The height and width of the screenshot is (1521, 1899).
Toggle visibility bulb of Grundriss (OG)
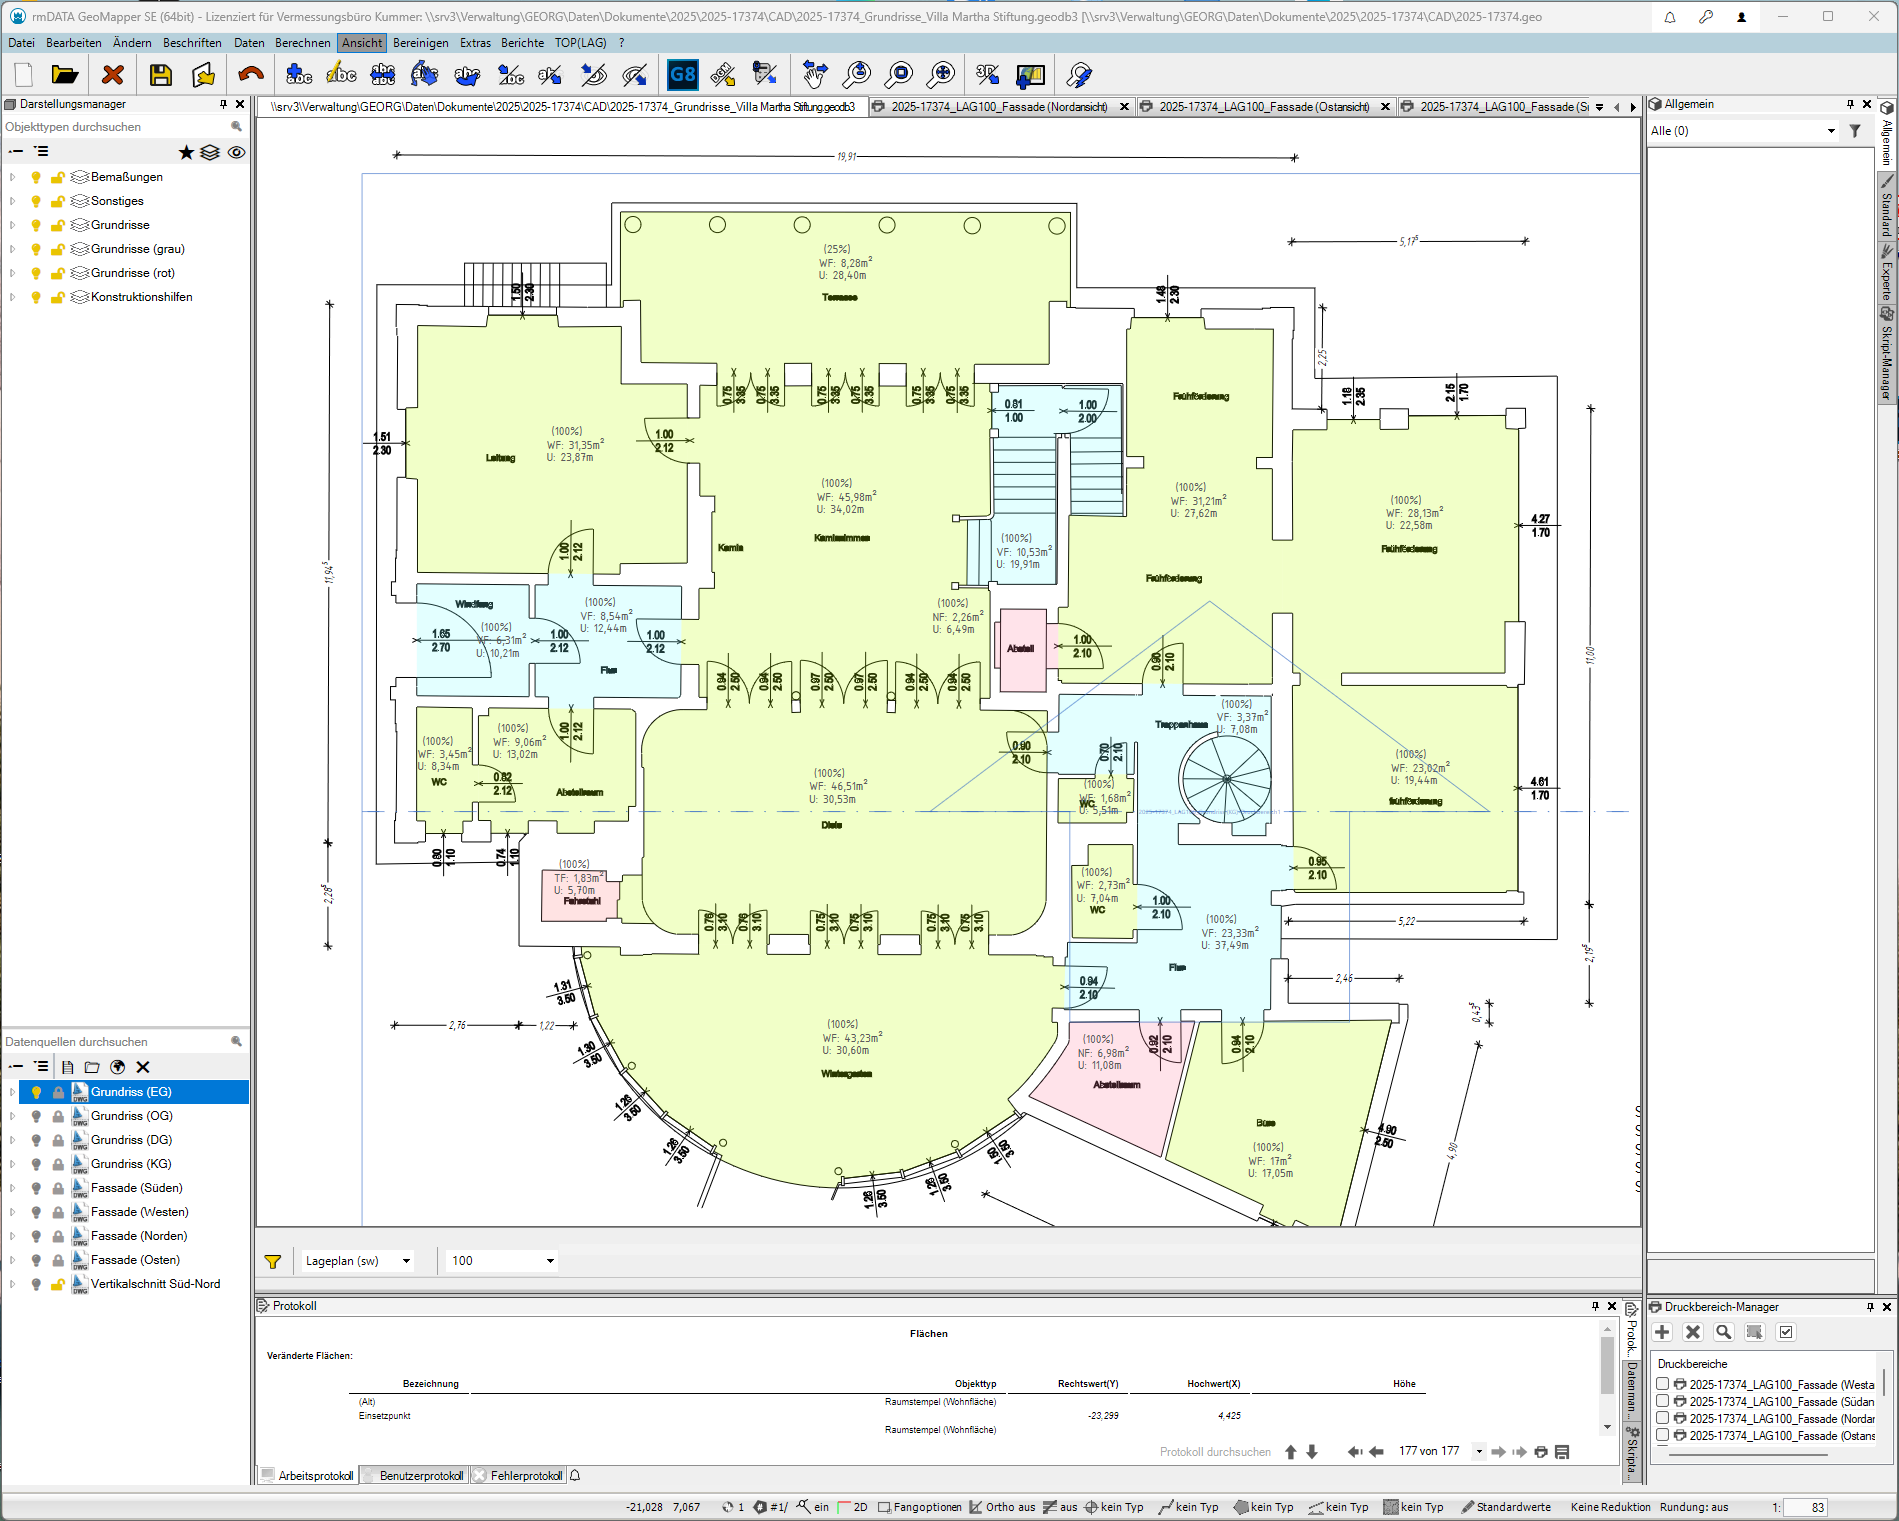tap(36, 1116)
